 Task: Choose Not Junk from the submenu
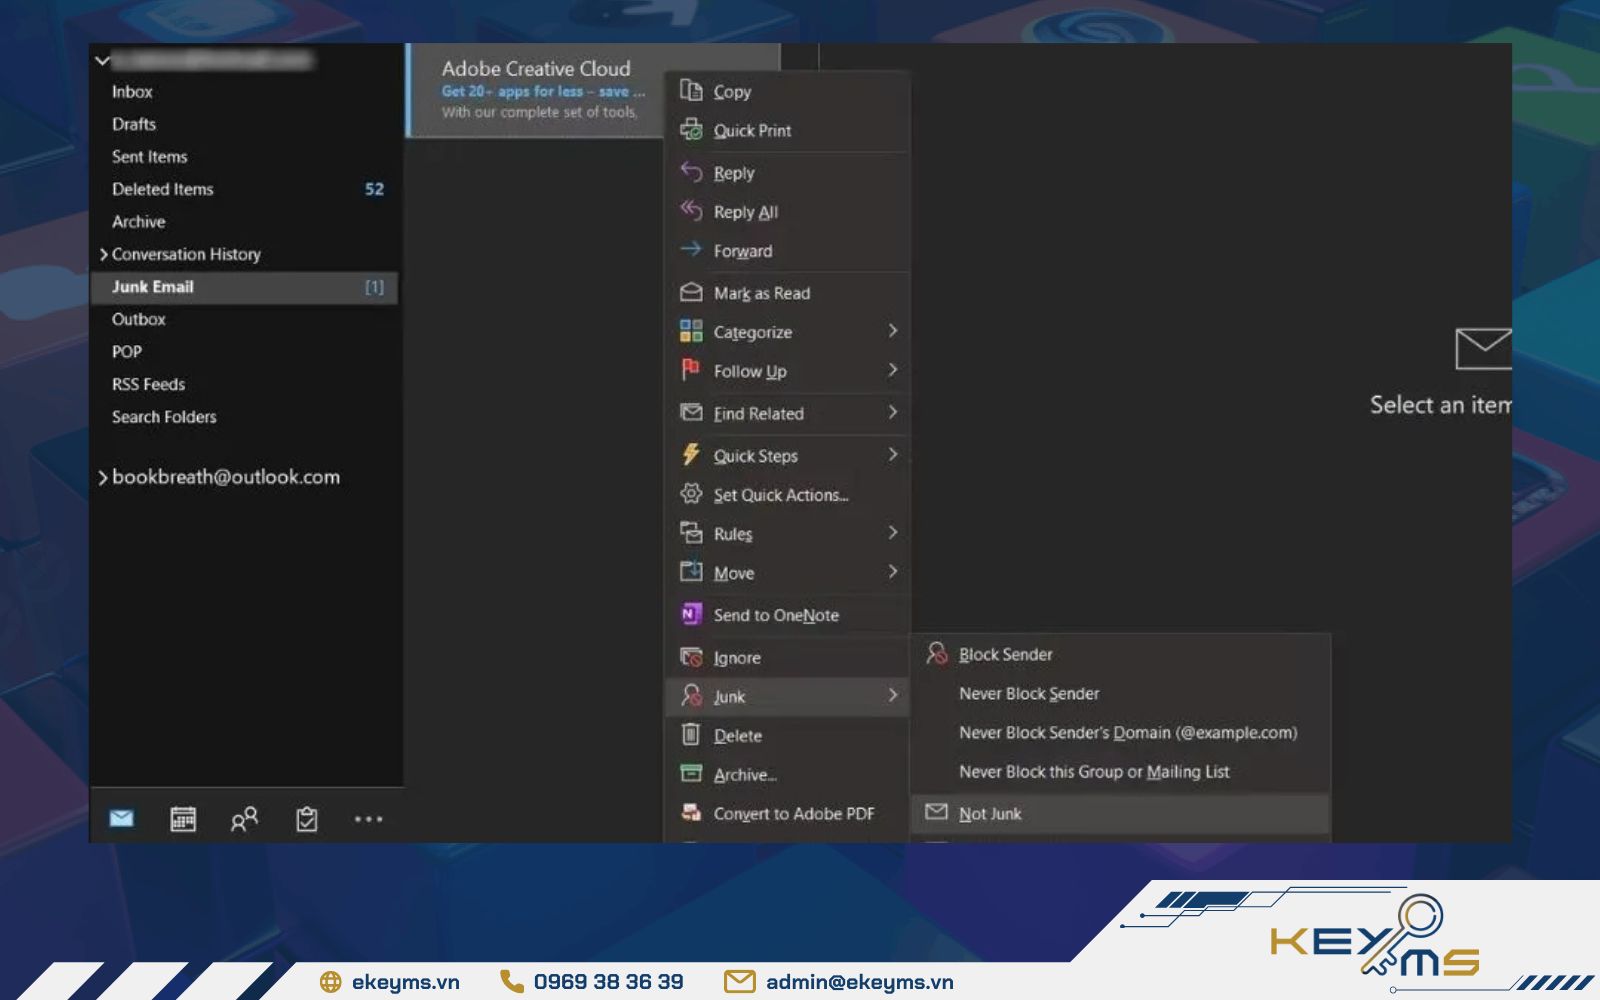click(990, 814)
